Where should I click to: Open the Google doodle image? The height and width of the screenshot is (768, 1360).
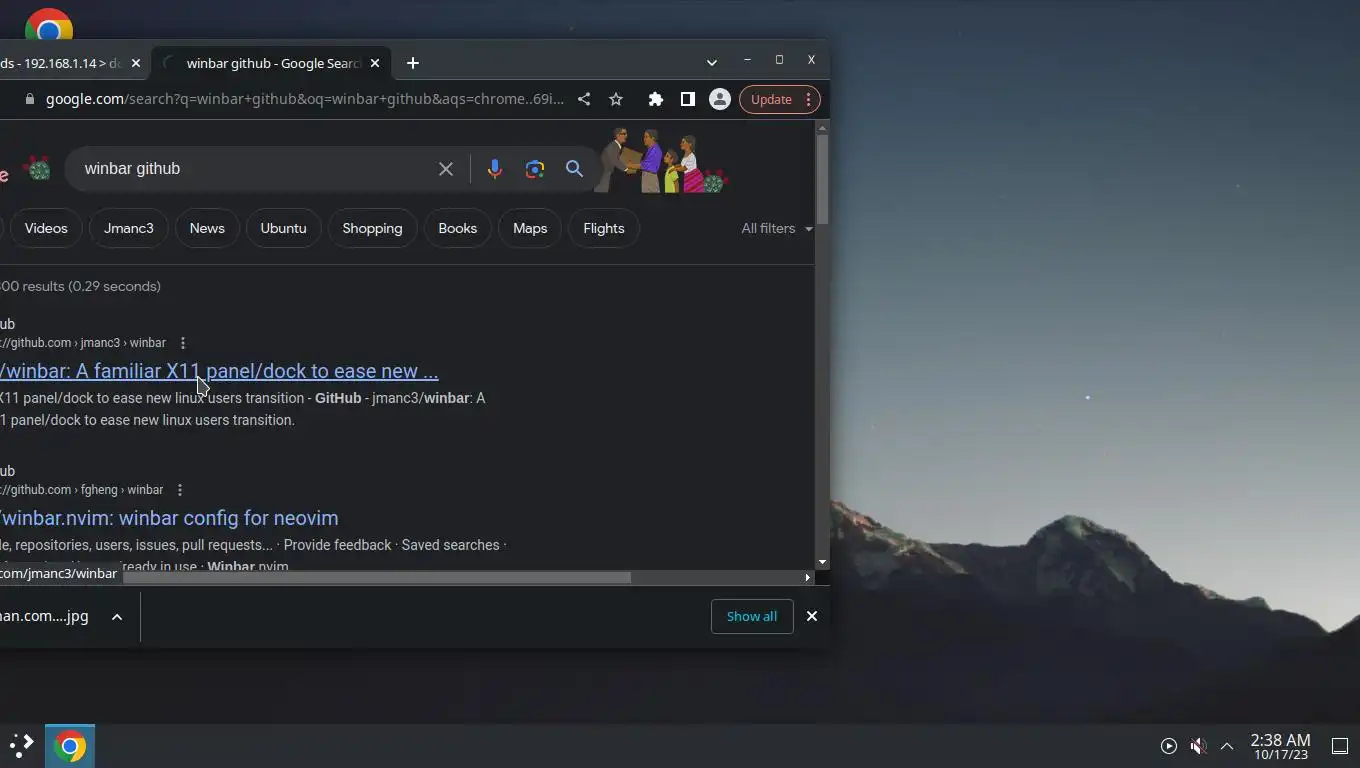tap(660, 160)
